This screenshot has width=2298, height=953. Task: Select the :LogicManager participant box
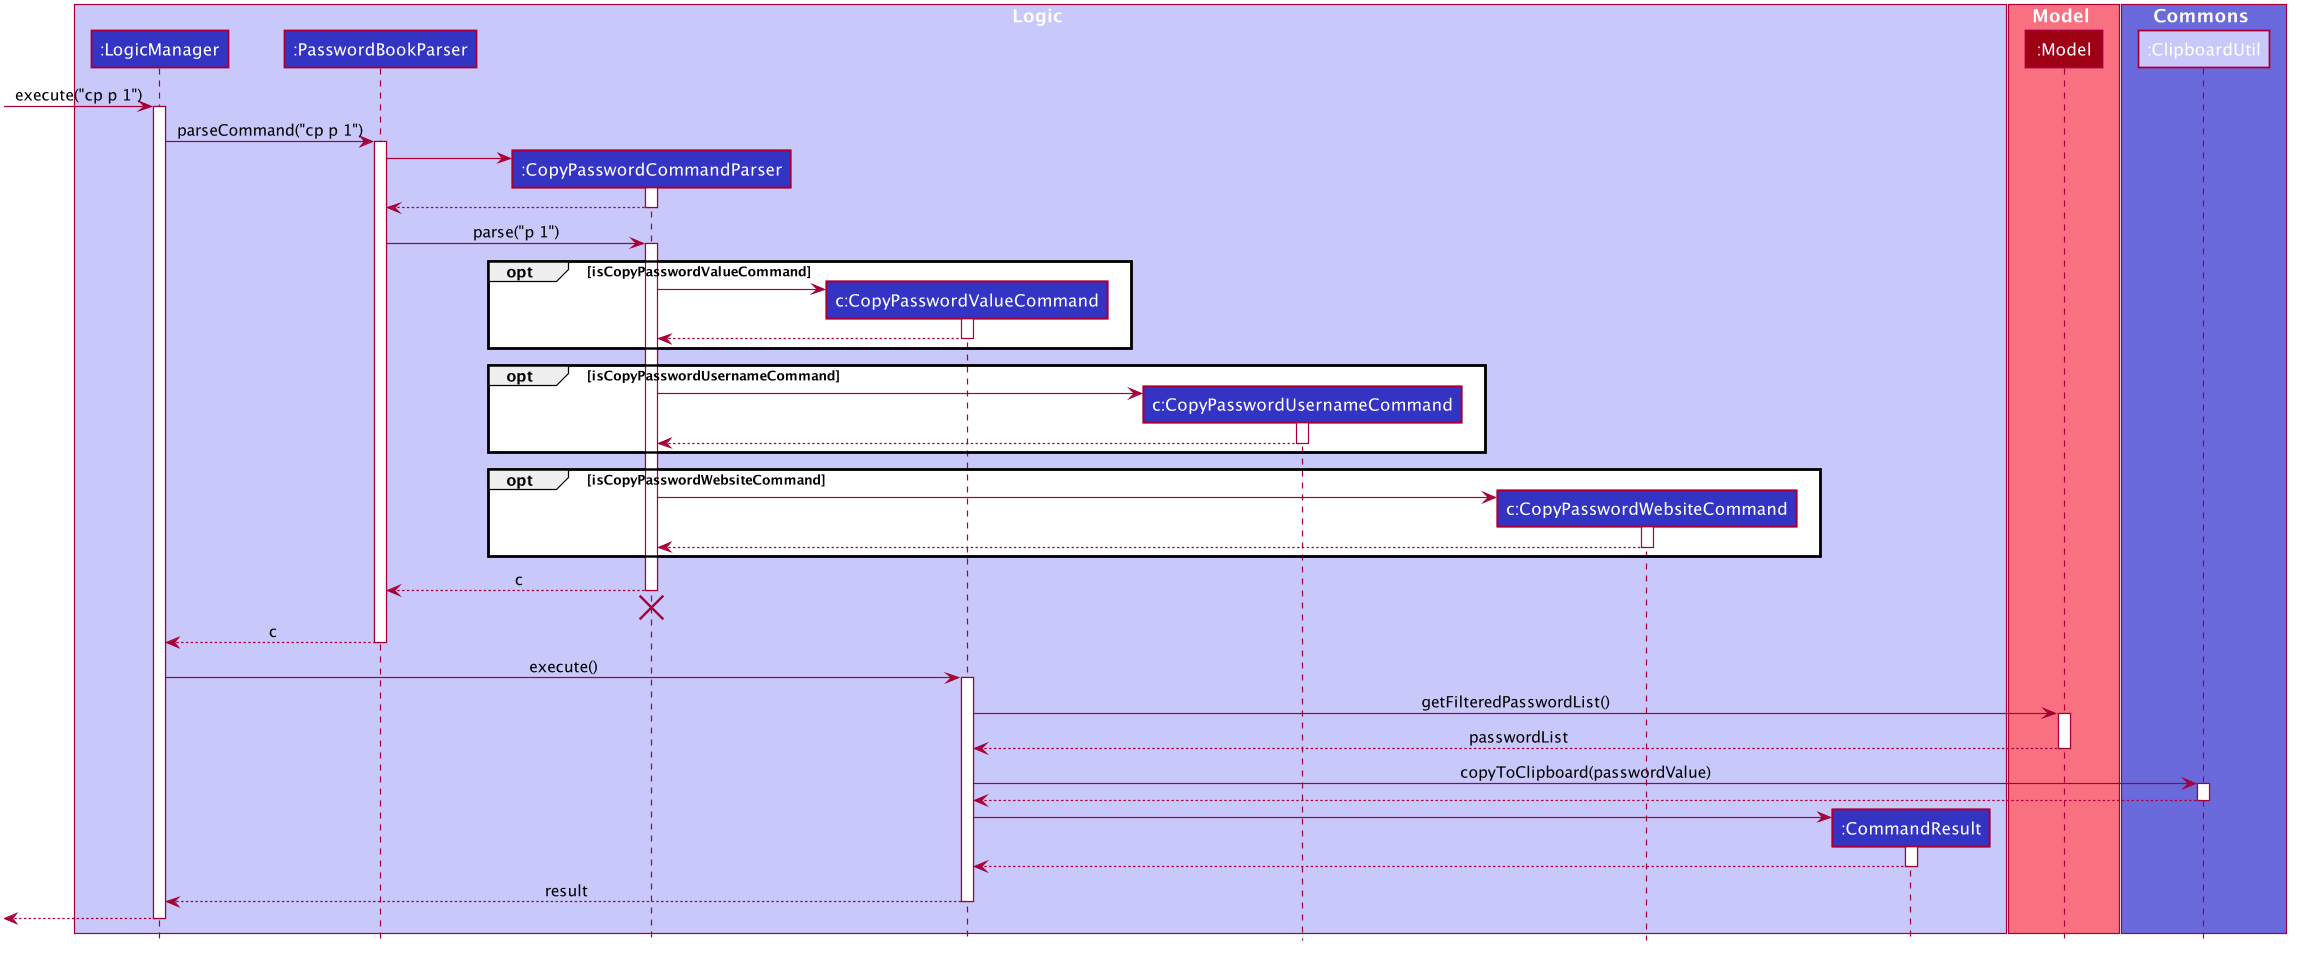(160, 49)
